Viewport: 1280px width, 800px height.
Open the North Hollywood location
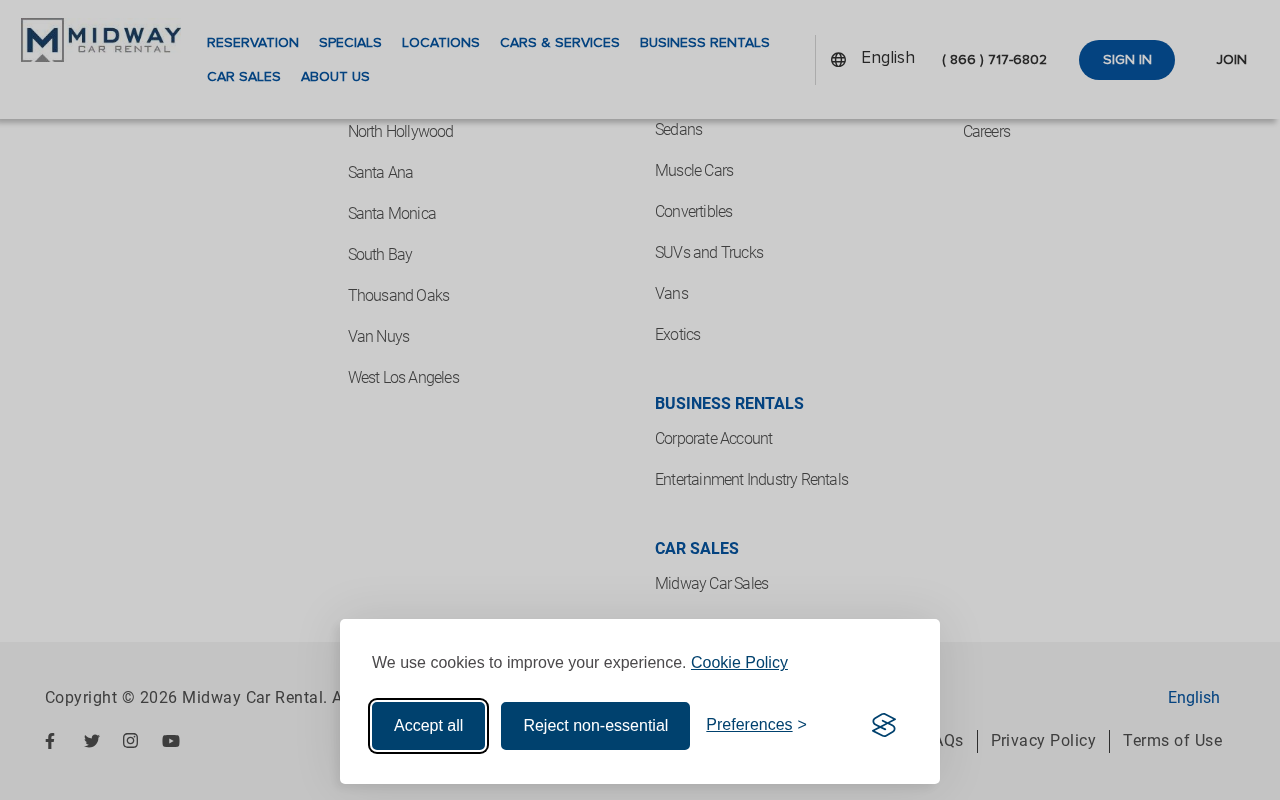[x=401, y=132]
